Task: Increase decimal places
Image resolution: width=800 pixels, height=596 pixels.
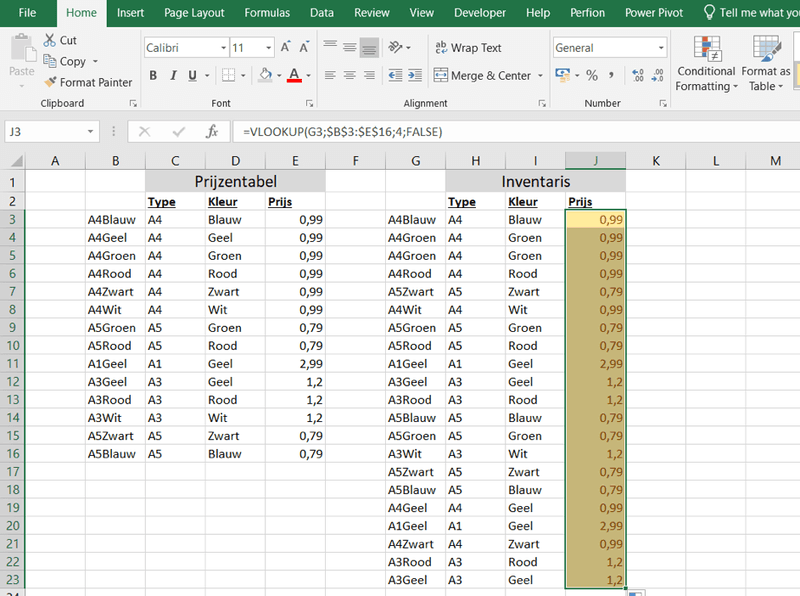Action: pyautogui.click(x=638, y=76)
